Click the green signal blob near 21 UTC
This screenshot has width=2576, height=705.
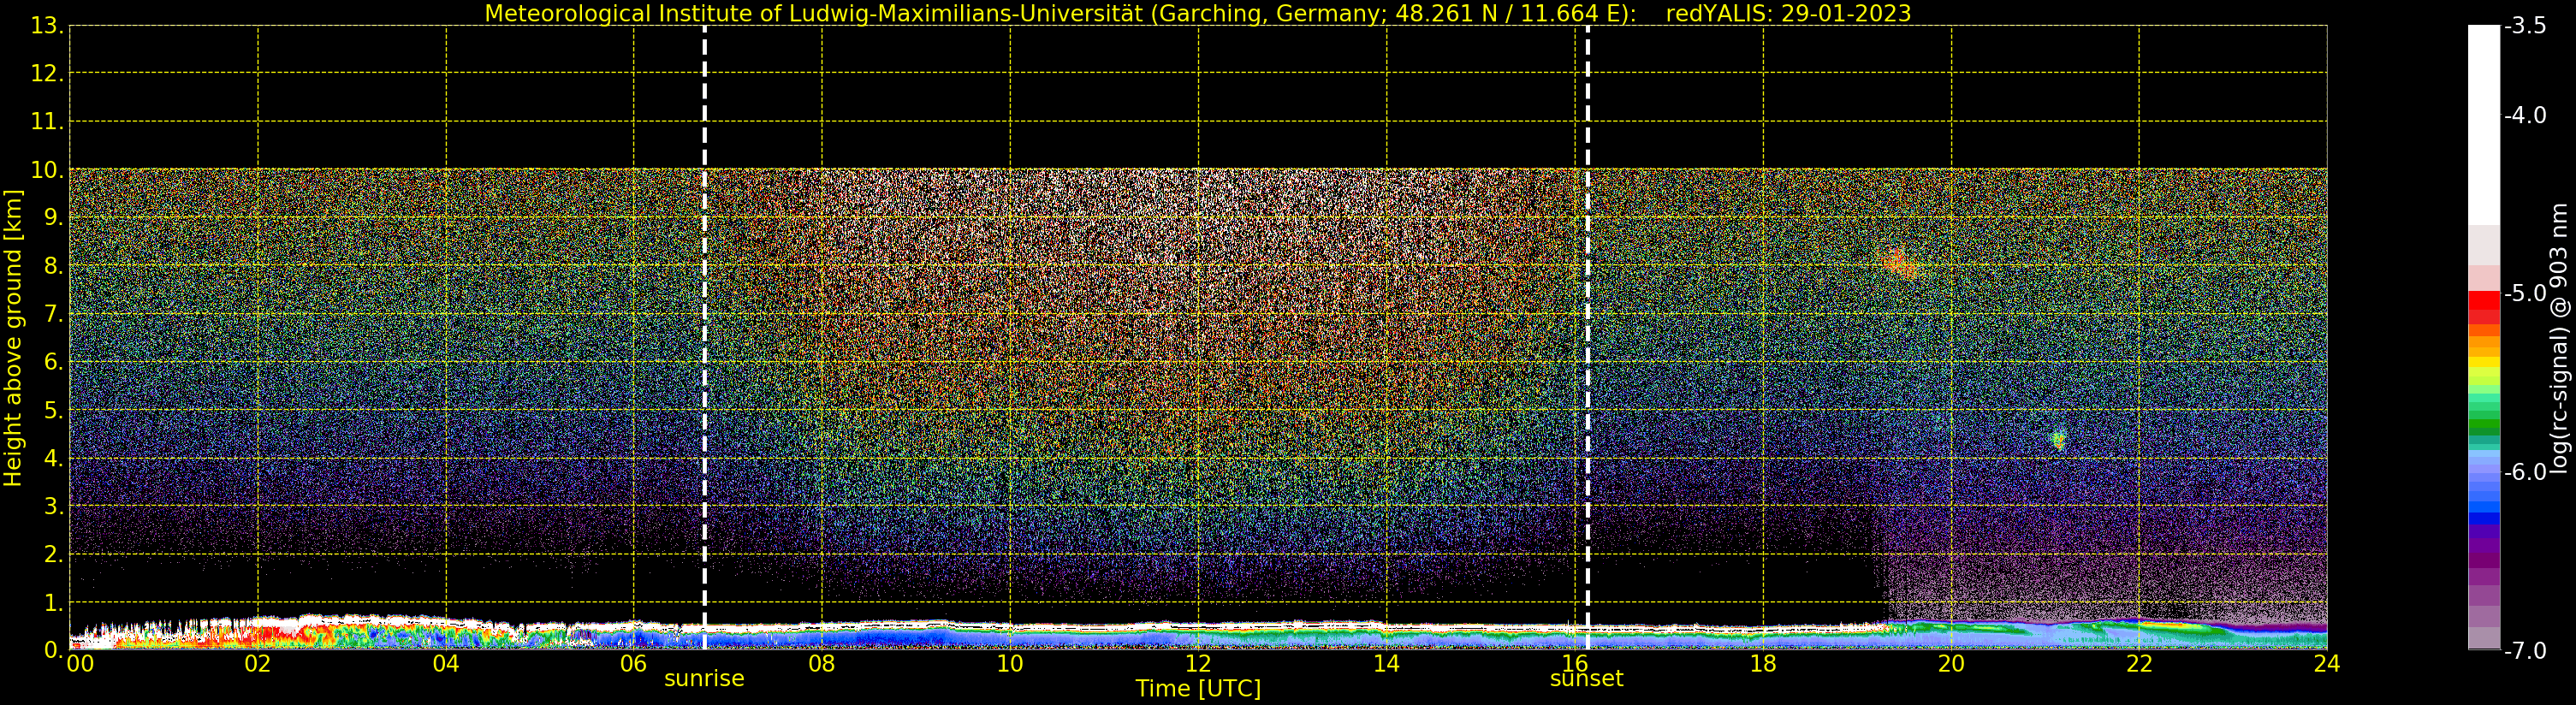pos(2058,439)
